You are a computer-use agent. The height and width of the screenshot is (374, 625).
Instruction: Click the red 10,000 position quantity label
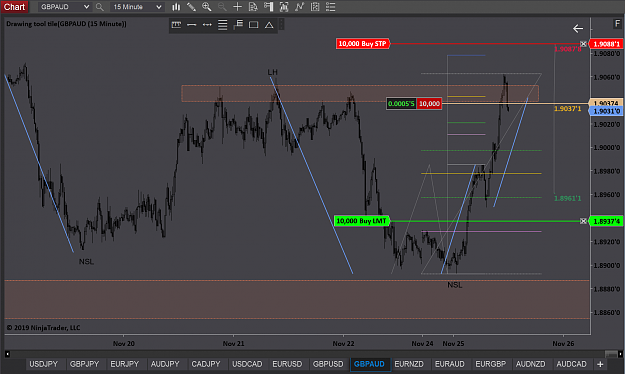[429, 104]
